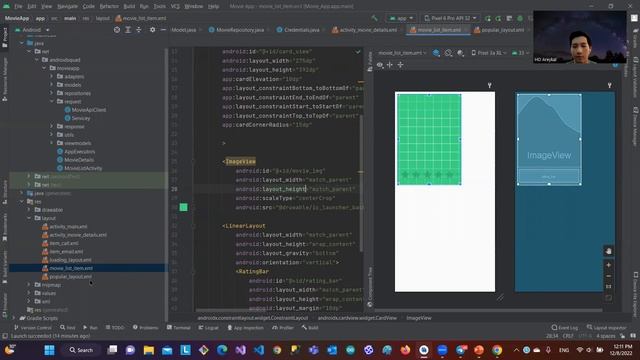Screen dimensions: 640x360
Task: Click the design surface layers icon
Action: [x=436, y=53]
